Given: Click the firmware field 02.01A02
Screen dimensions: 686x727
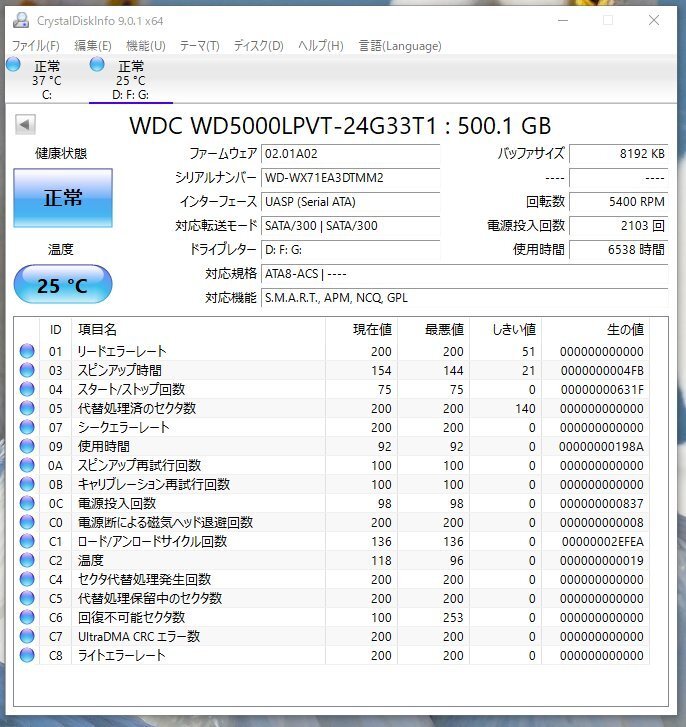Looking at the screenshot, I should point(350,153).
